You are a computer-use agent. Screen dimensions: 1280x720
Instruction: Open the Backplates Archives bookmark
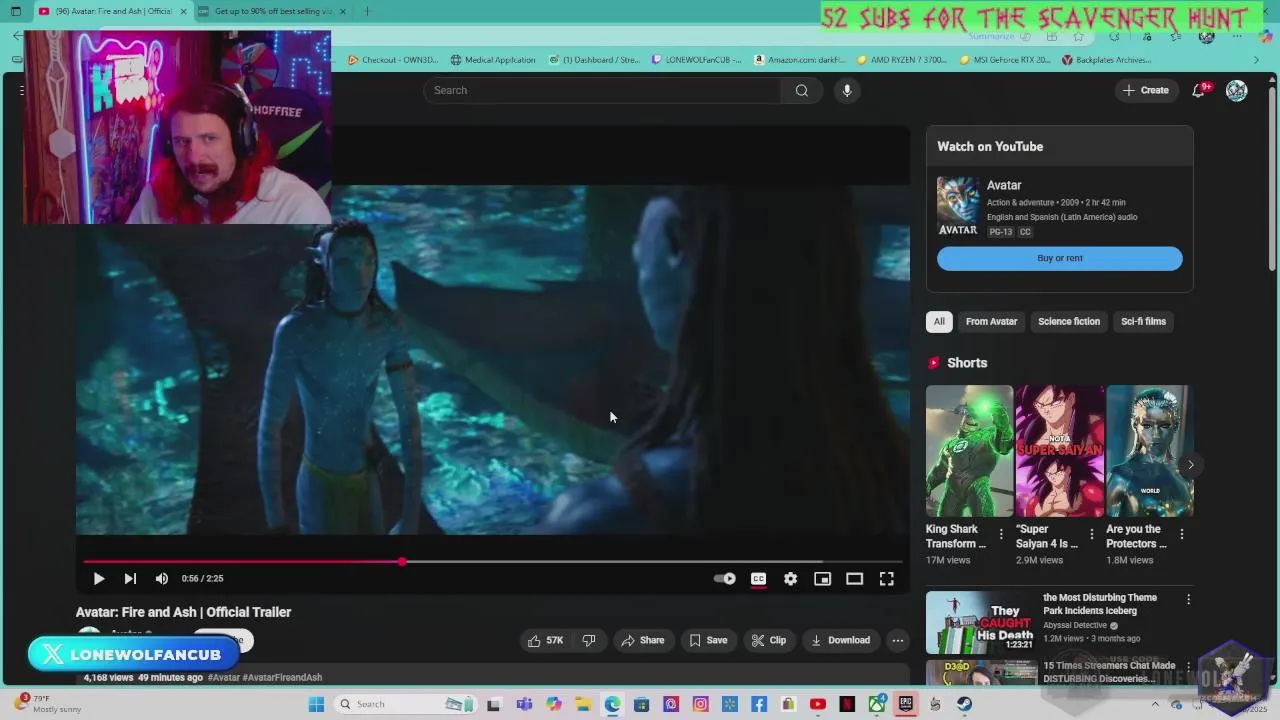1106,60
